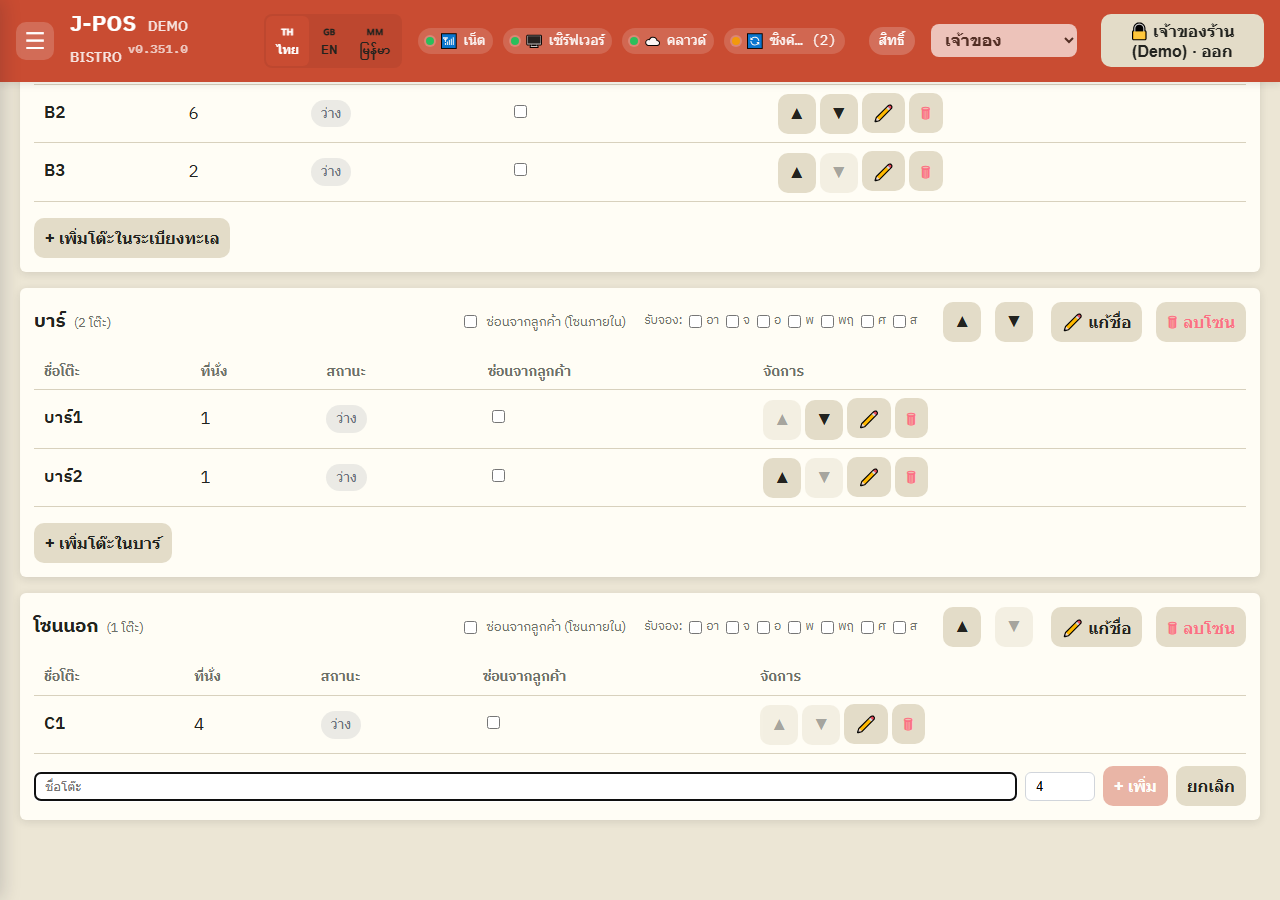Move table บาร์1 down

tap(824, 419)
